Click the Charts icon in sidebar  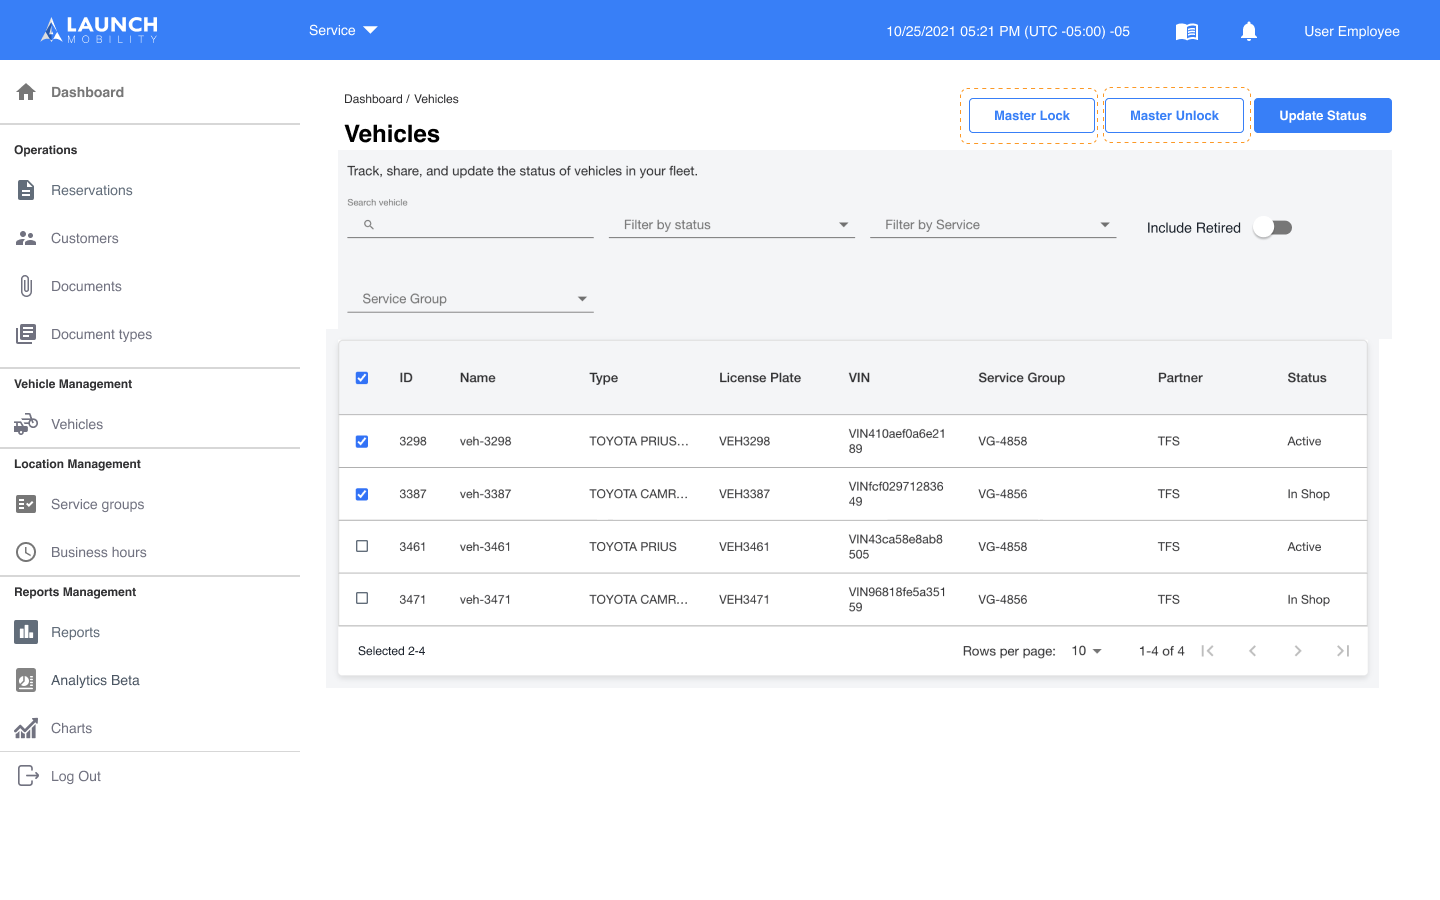[x=26, y=728]
